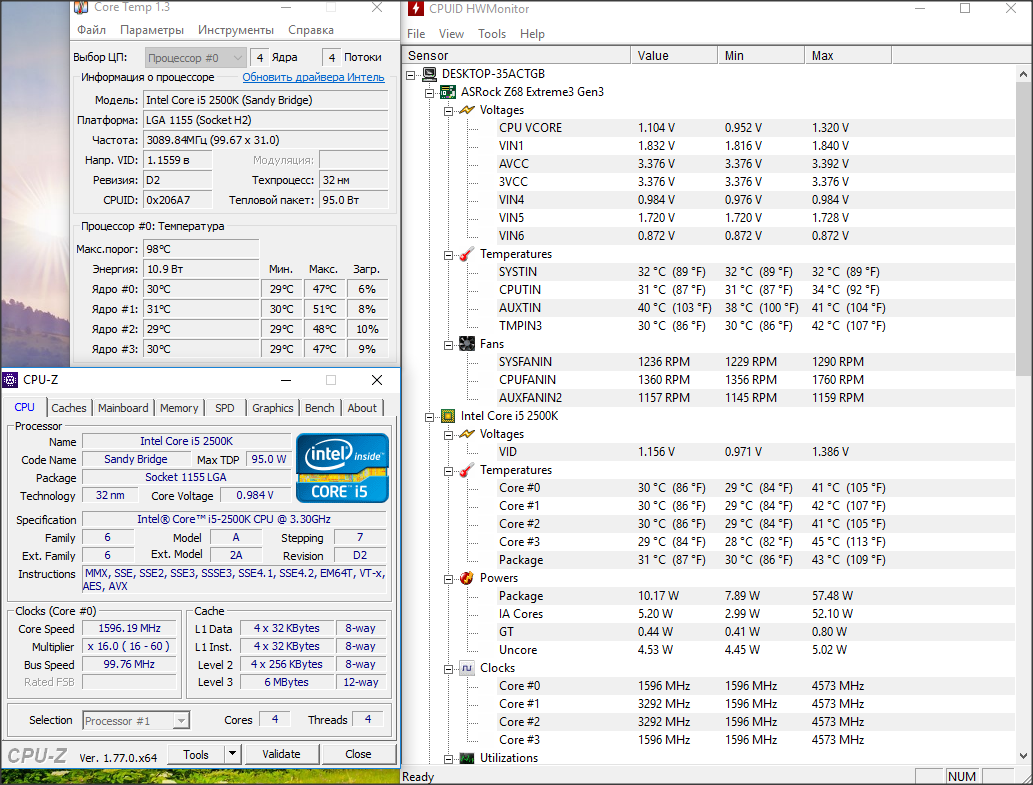Switch to the SPD tab in CPU-Z
The width and height of the screenshot is (1033, 785).
pos(225,408)
